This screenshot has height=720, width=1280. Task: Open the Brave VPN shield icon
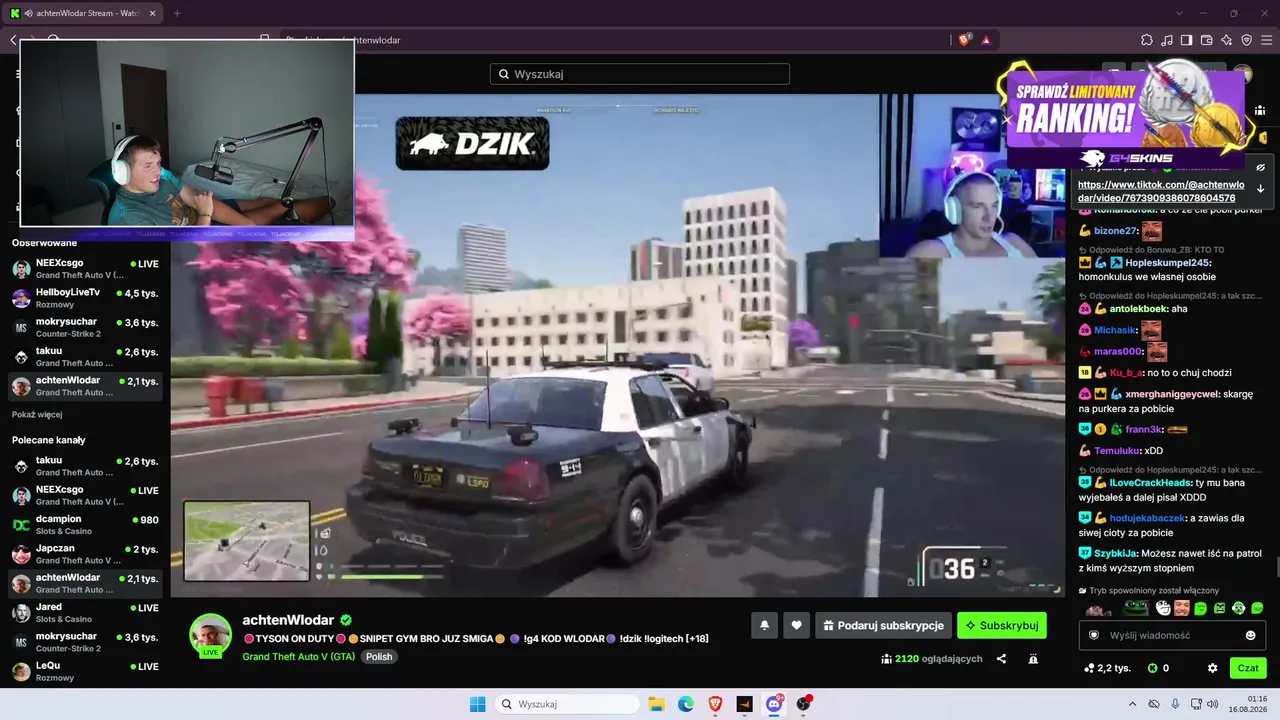tap(1247, 40)
